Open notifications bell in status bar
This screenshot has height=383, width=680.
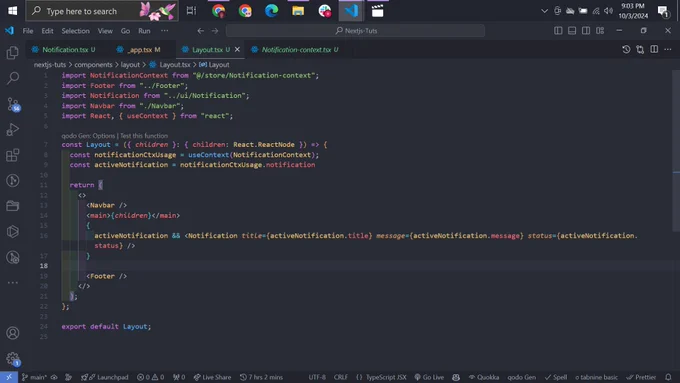coord(668,377)
